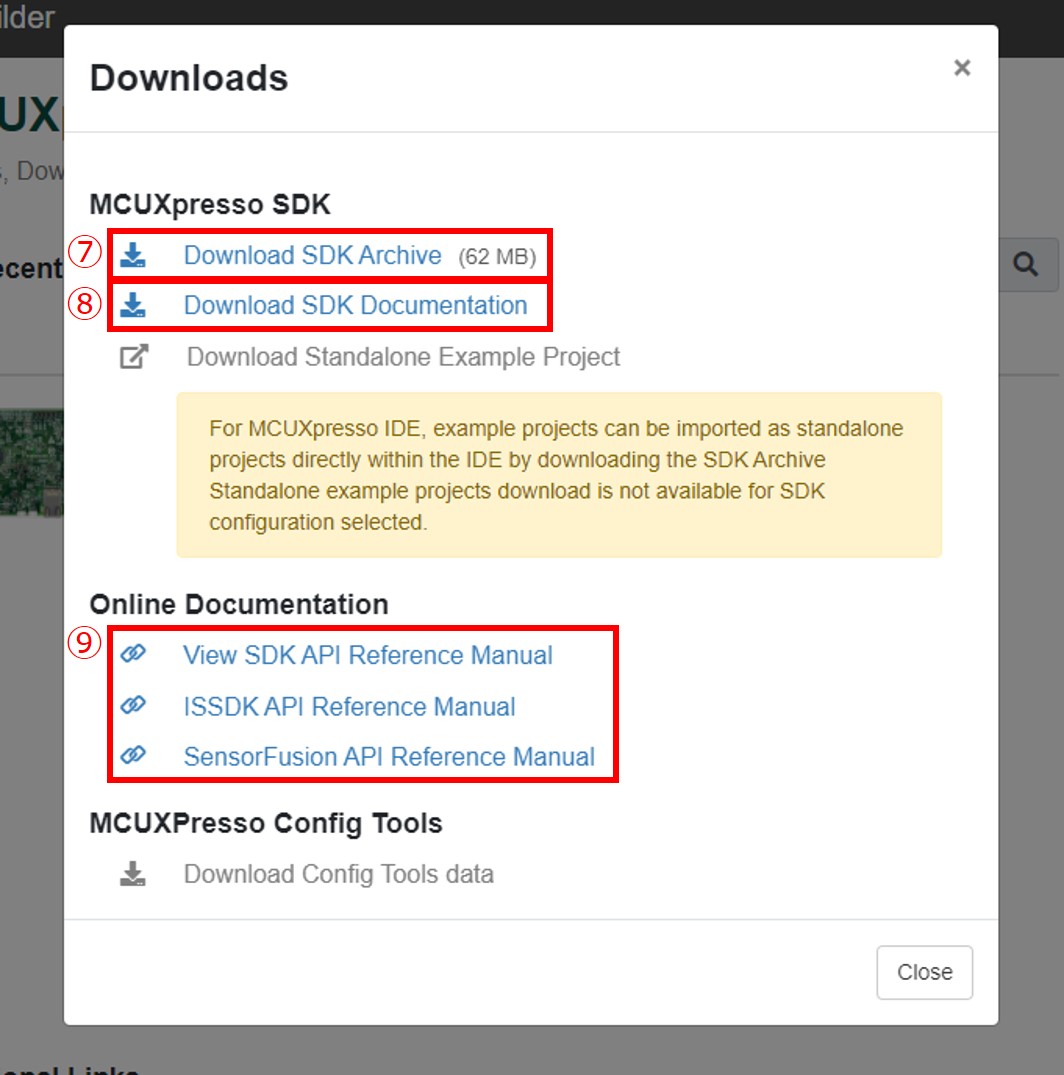1064x1075 pixels.
Task: Click the chain-link icon beside View SDK API Reference Manual
Action: pos(133,655)
